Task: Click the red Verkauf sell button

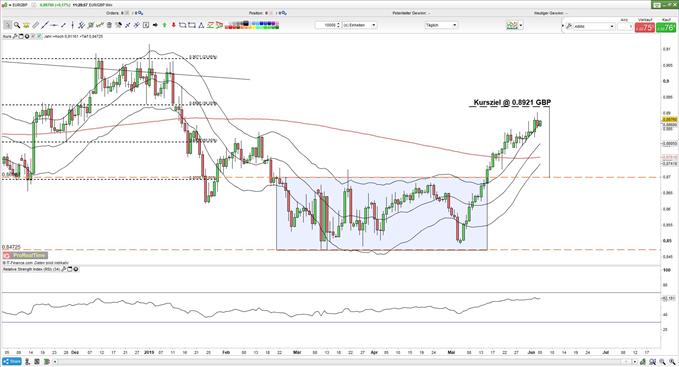Action: 645,28
